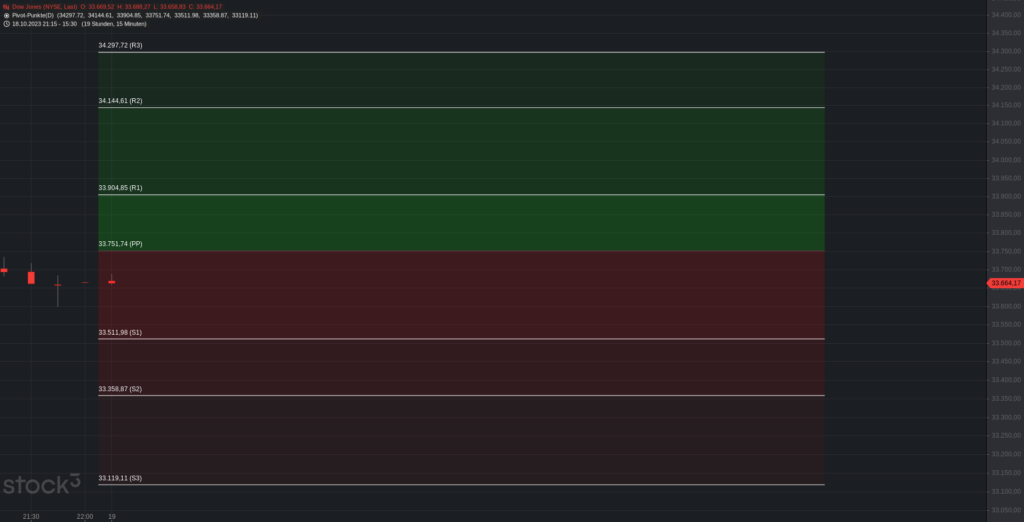Select the 33.751,74 (PP) pivot label

click(120, 244)
